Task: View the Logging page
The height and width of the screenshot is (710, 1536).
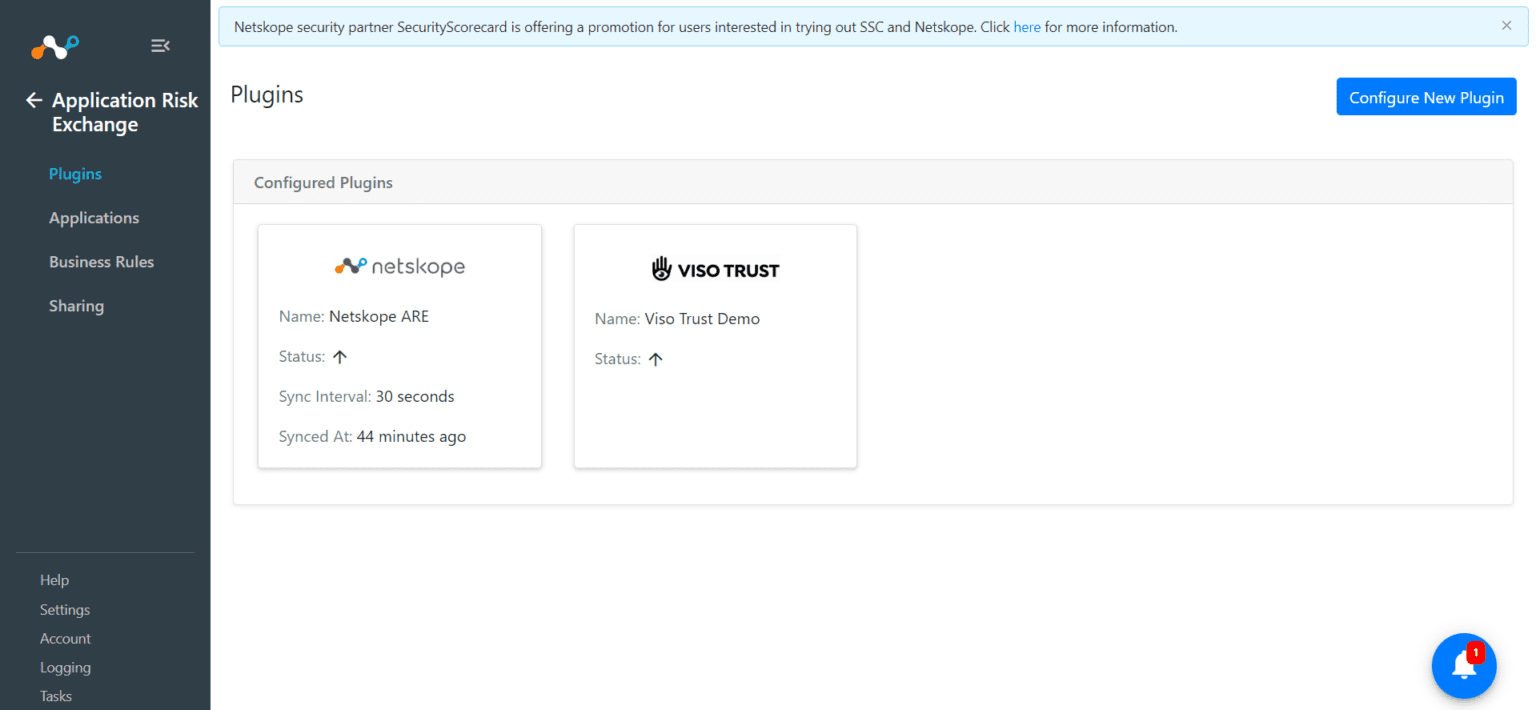Action: coord(65,667)
